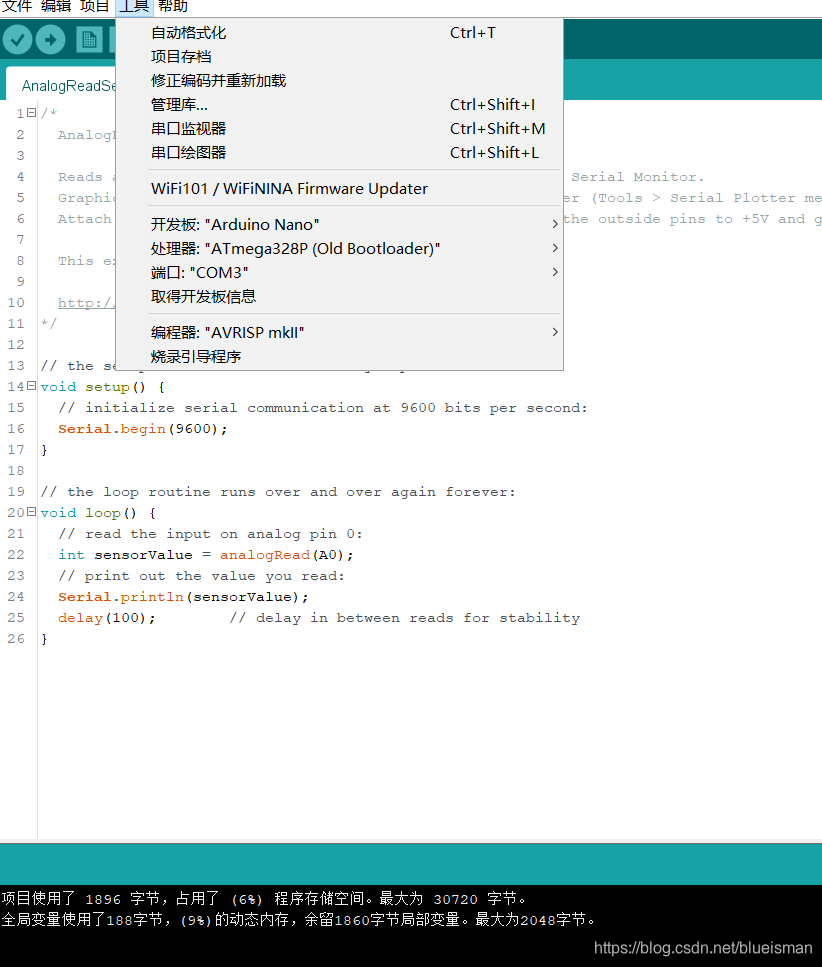Screen dimensions: 822x967
Task: Open the 文件 menu
Action: pos(17,7)
